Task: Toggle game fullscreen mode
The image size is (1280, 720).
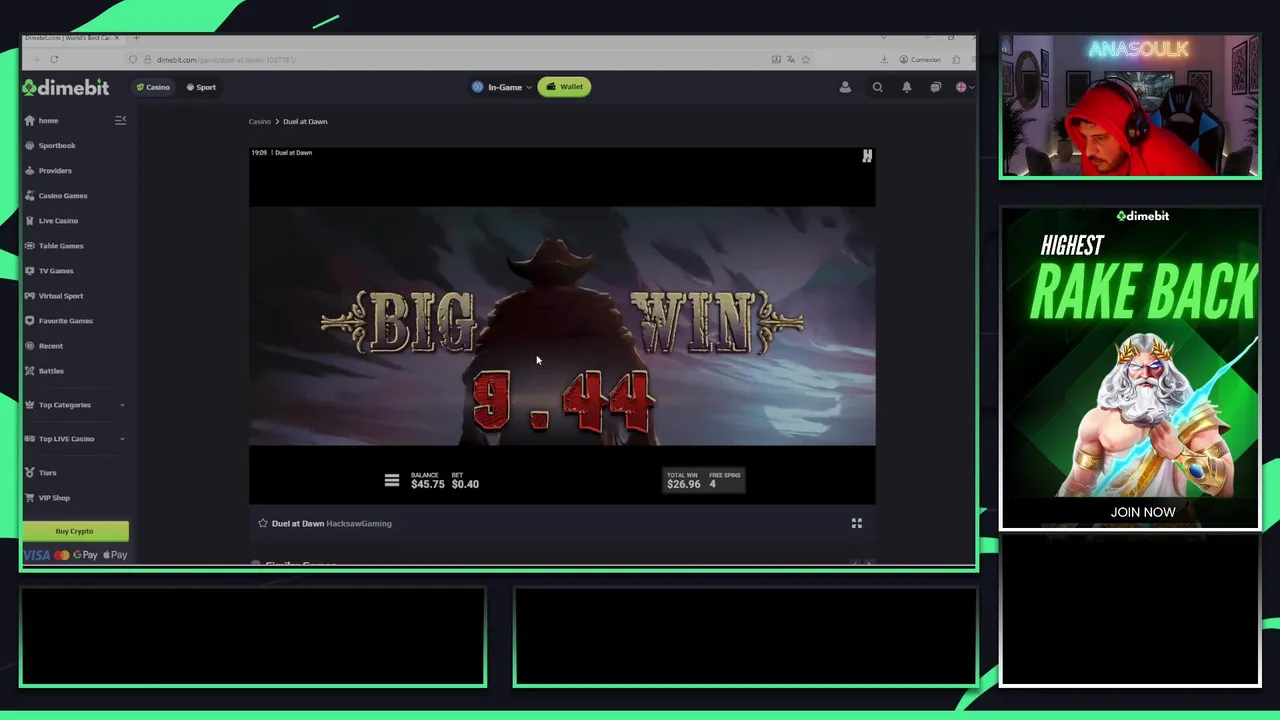Action: 856,523
